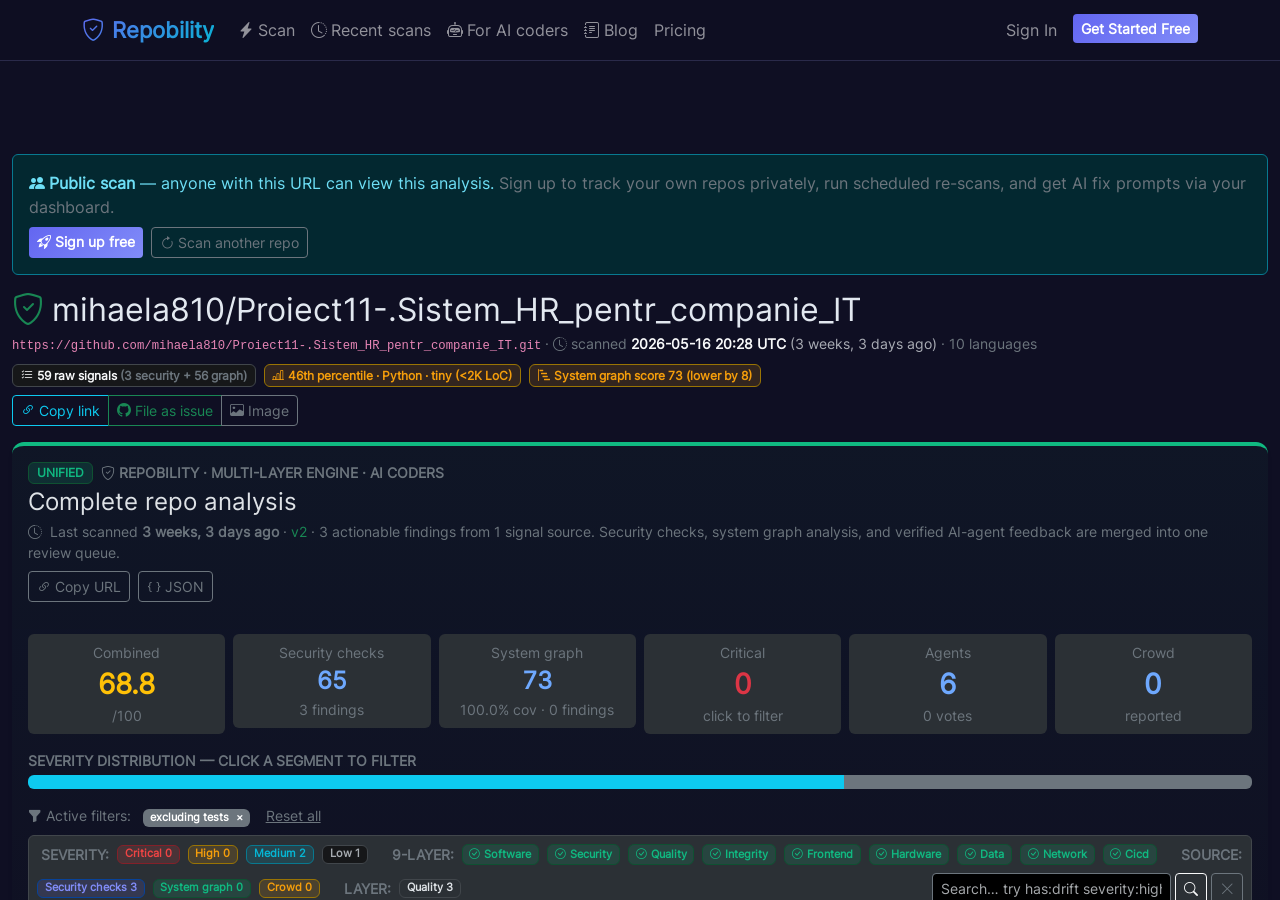Click the Image export button

pyautogui.click(x=260, y=410)
